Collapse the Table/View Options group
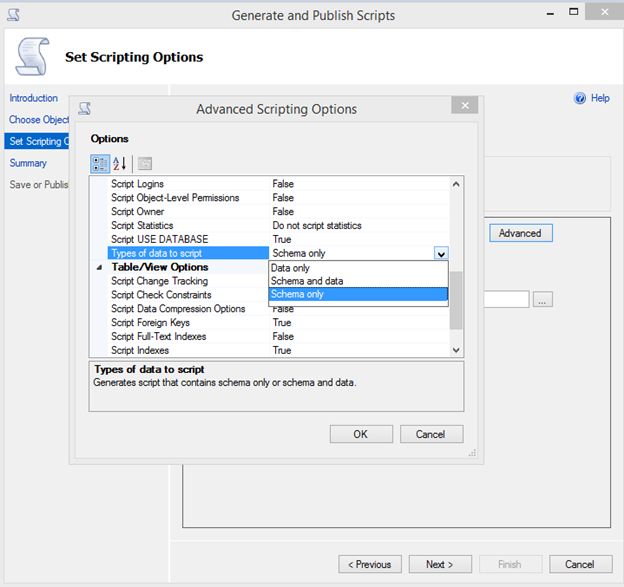Viewport: 624px width, 587px height. pyautogui.click(x=99, y=268)
